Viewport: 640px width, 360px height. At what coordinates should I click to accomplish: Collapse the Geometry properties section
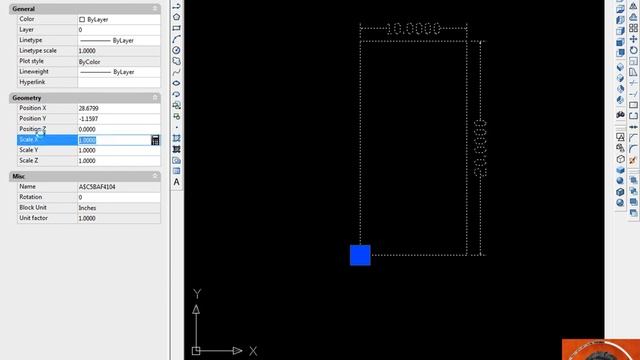coord(155,98)
